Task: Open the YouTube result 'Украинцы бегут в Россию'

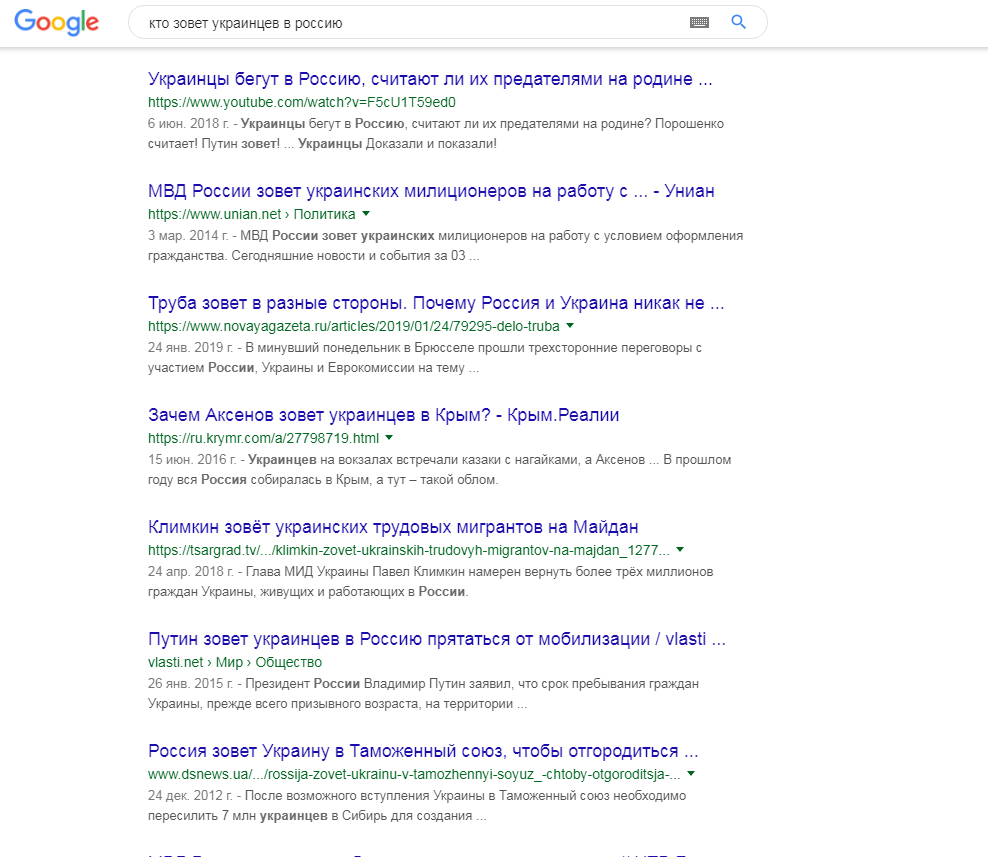Action: point(430,80)
